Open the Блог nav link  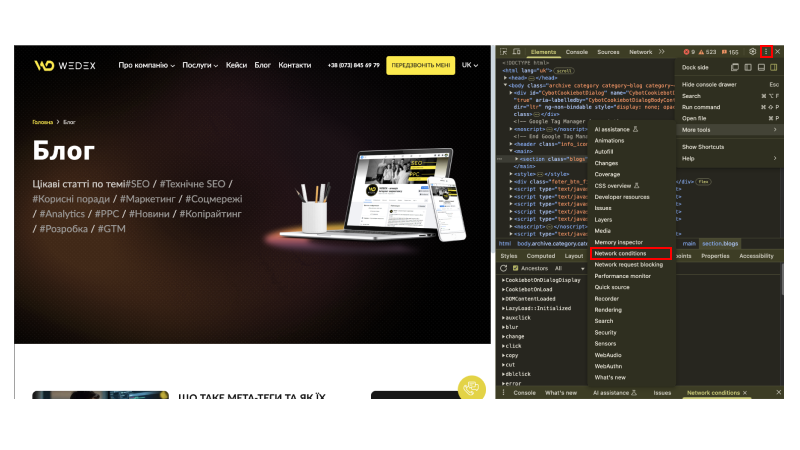point(262,65)
